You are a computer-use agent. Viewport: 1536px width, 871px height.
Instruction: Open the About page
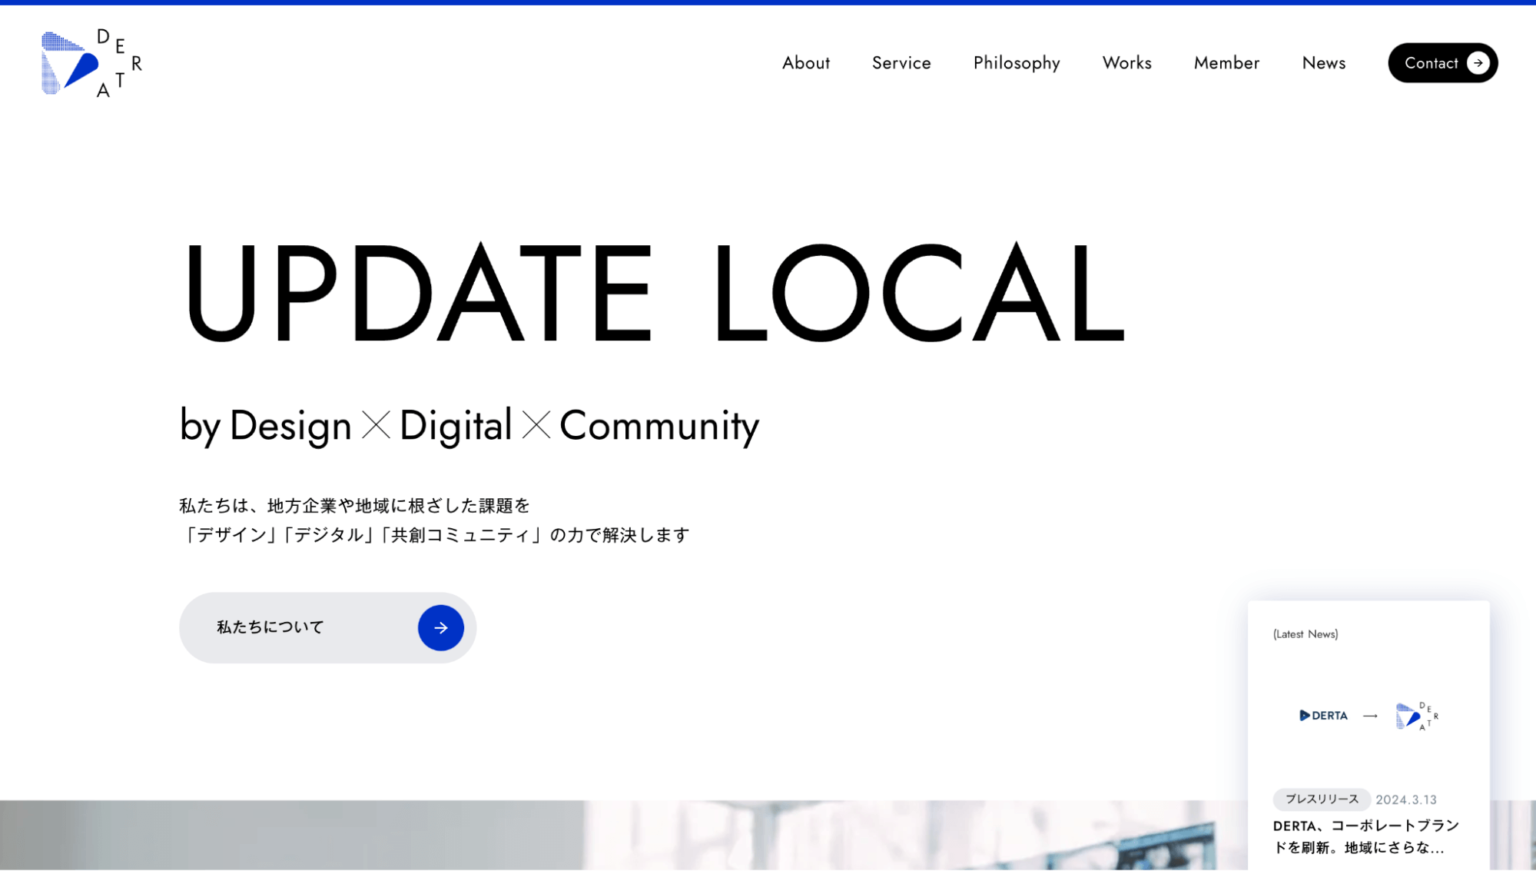click(805, 63)
